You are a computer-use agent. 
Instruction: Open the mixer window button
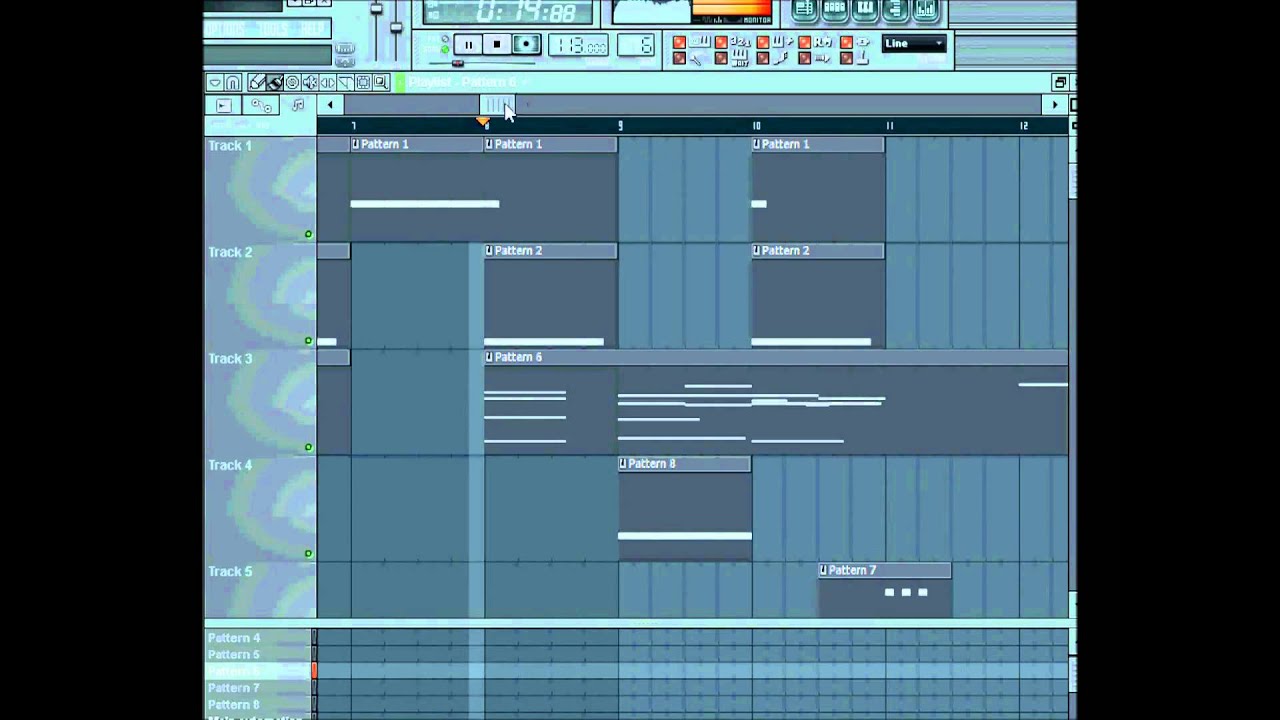coord(926,8)
